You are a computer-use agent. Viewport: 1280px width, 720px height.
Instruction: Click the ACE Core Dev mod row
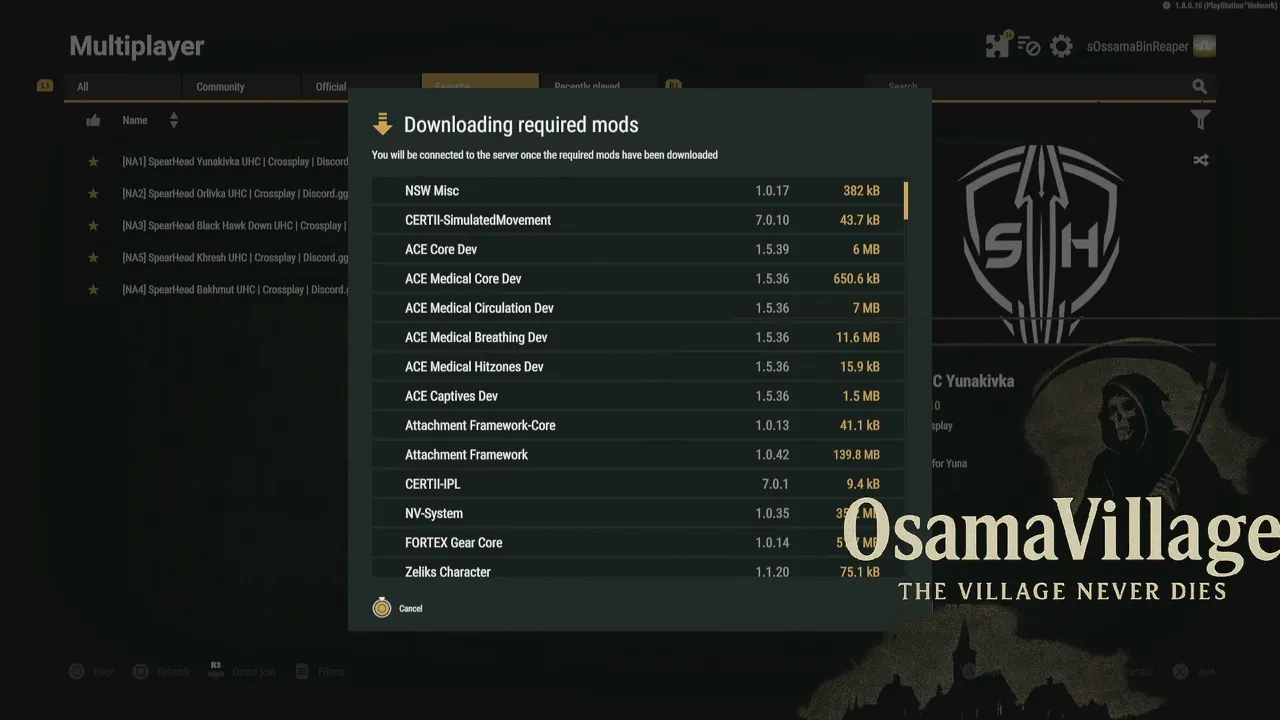pyautogui.click(x=637, y=249)
